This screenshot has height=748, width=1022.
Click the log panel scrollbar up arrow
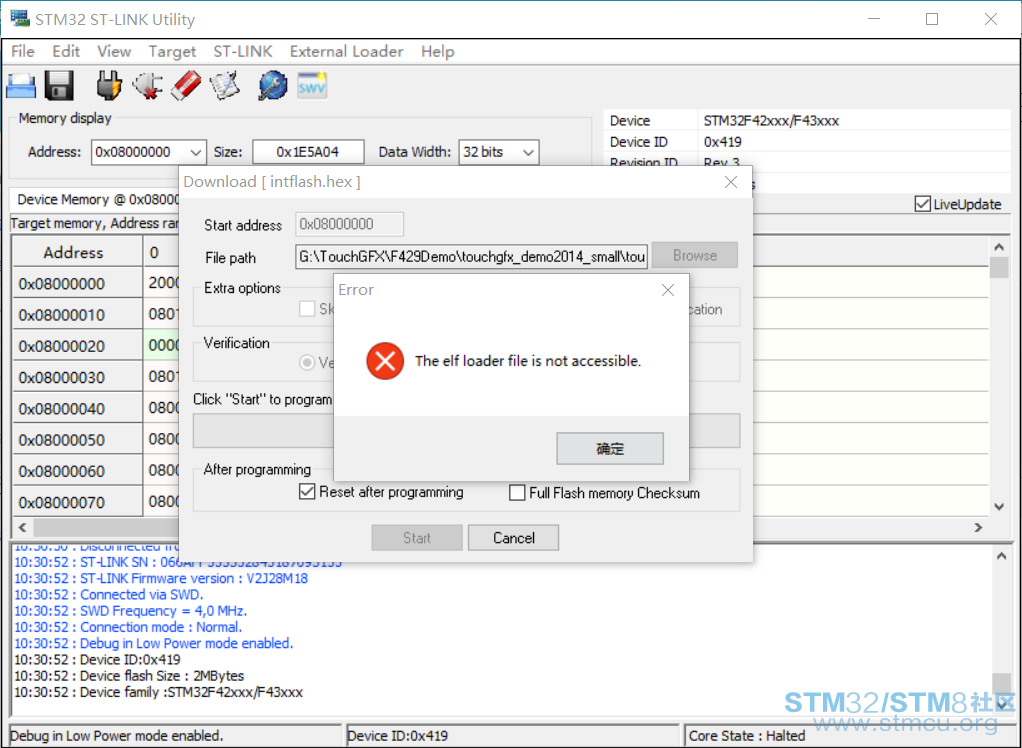[1002, 556]
